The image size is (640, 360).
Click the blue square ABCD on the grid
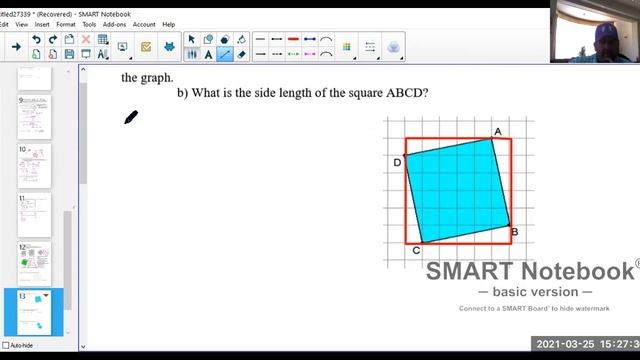point(458,191)
